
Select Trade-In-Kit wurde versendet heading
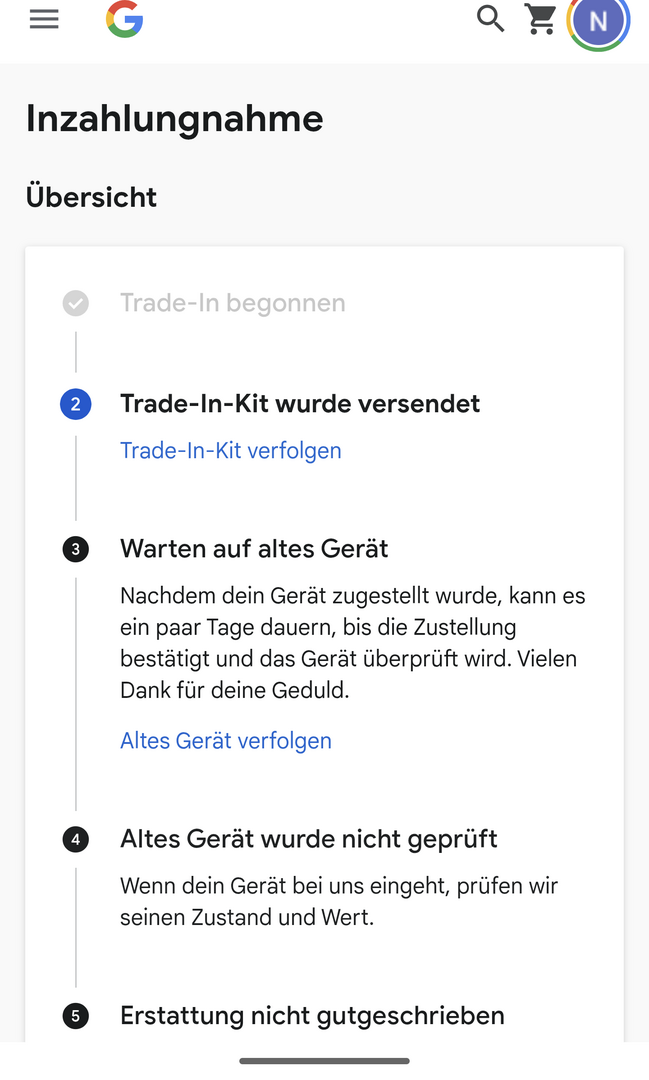pos(300,404)
